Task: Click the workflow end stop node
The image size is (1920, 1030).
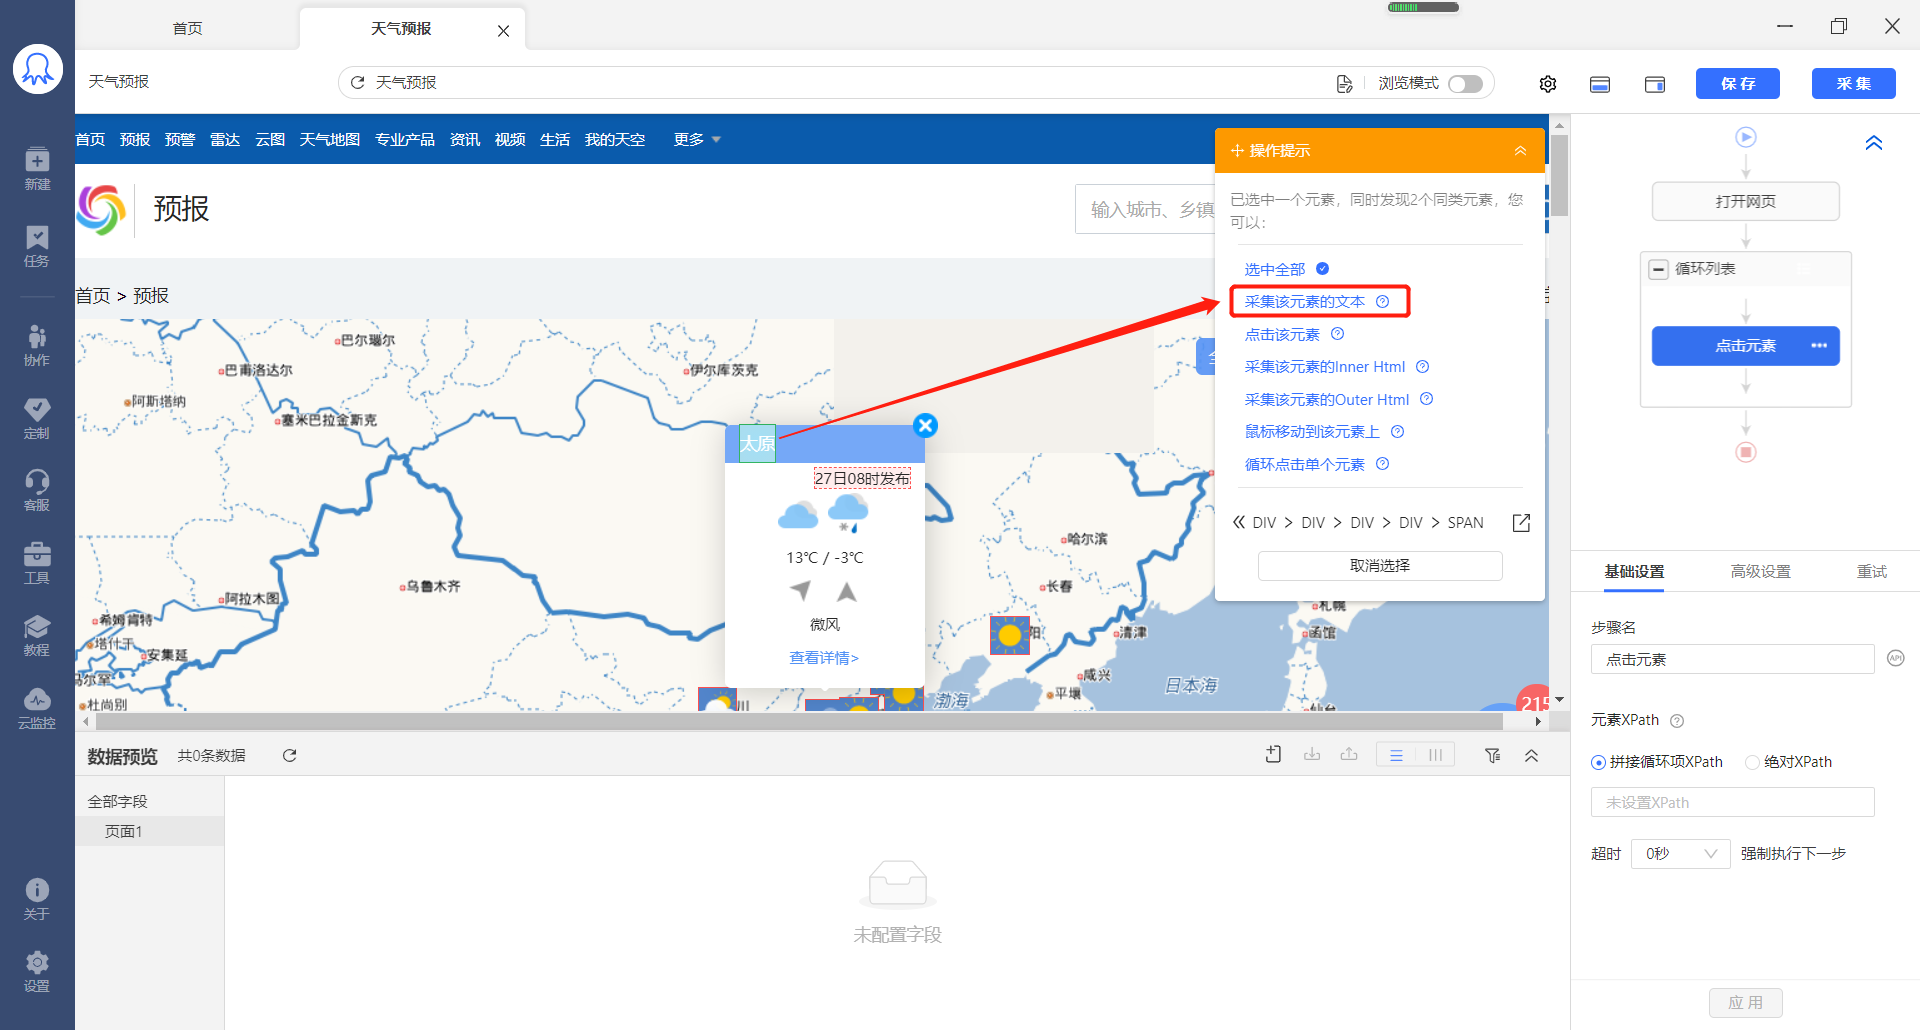Action: coord(1746,452)
